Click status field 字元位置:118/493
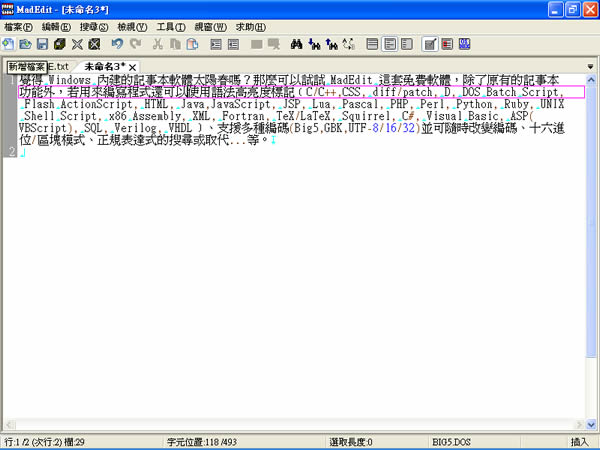The height and width of the screenshot is (450, 600). [202, 442]
